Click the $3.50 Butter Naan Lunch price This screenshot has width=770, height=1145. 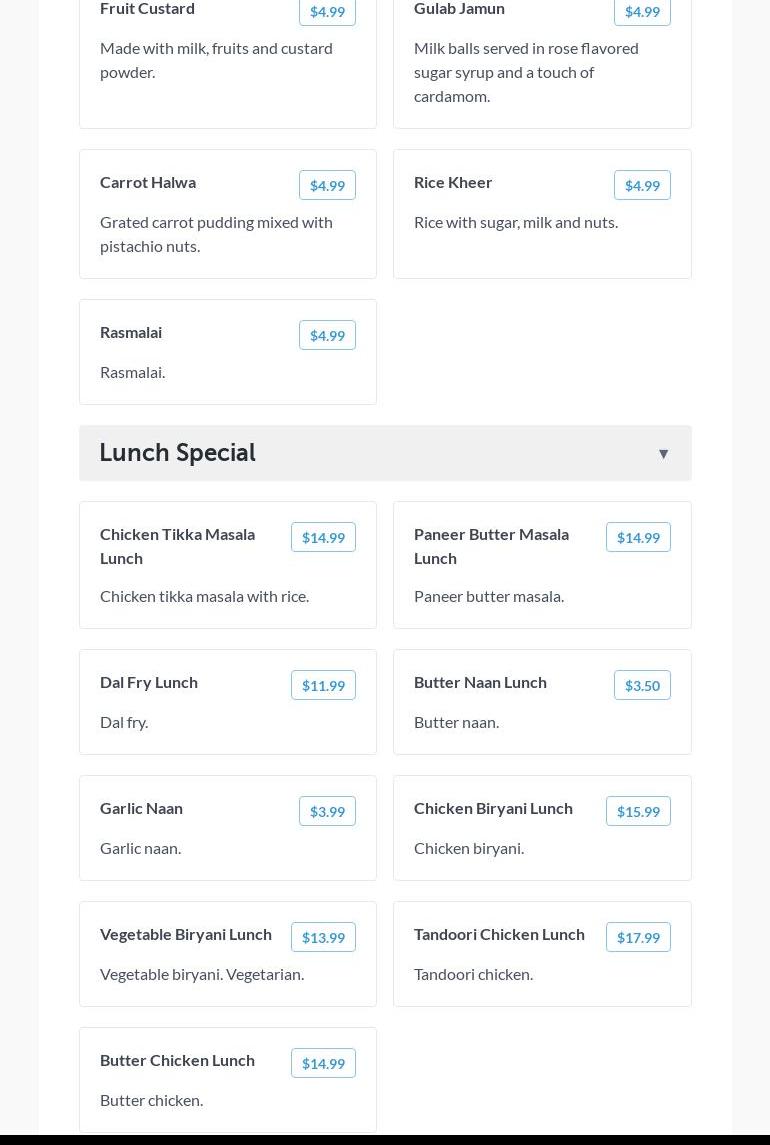point(642,685)
